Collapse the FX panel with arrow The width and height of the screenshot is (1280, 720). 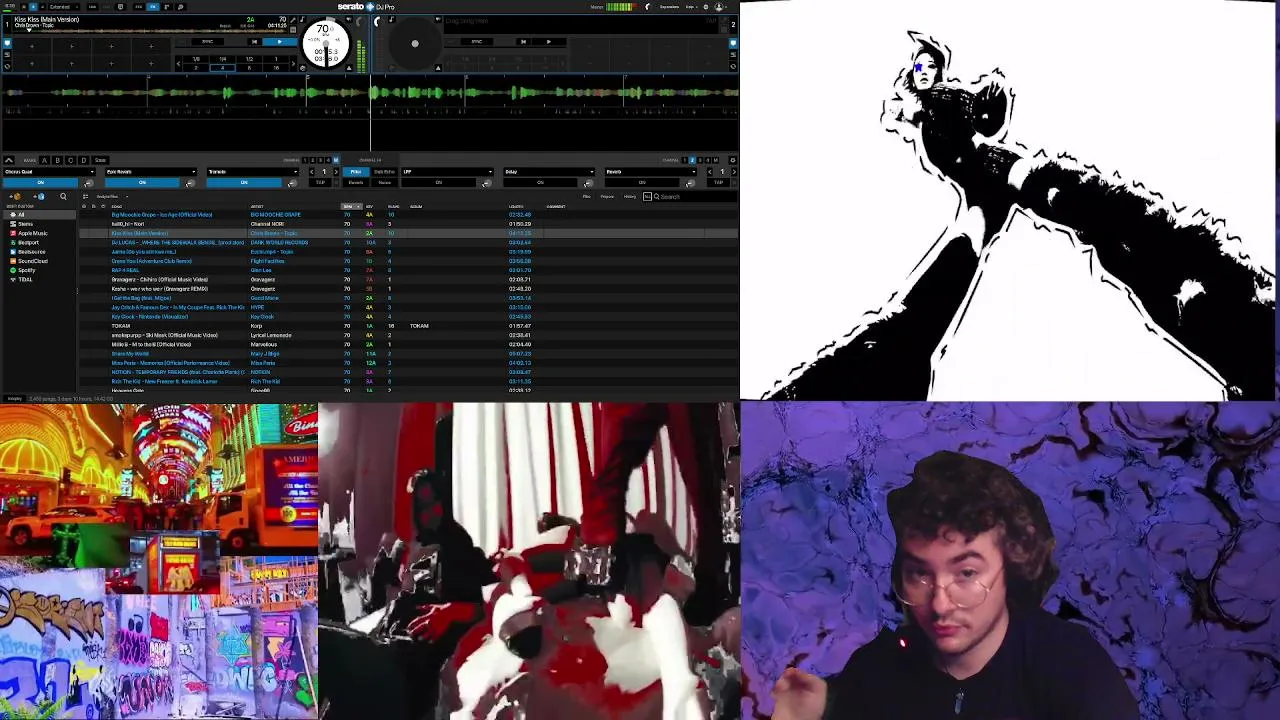click(8, 160)
